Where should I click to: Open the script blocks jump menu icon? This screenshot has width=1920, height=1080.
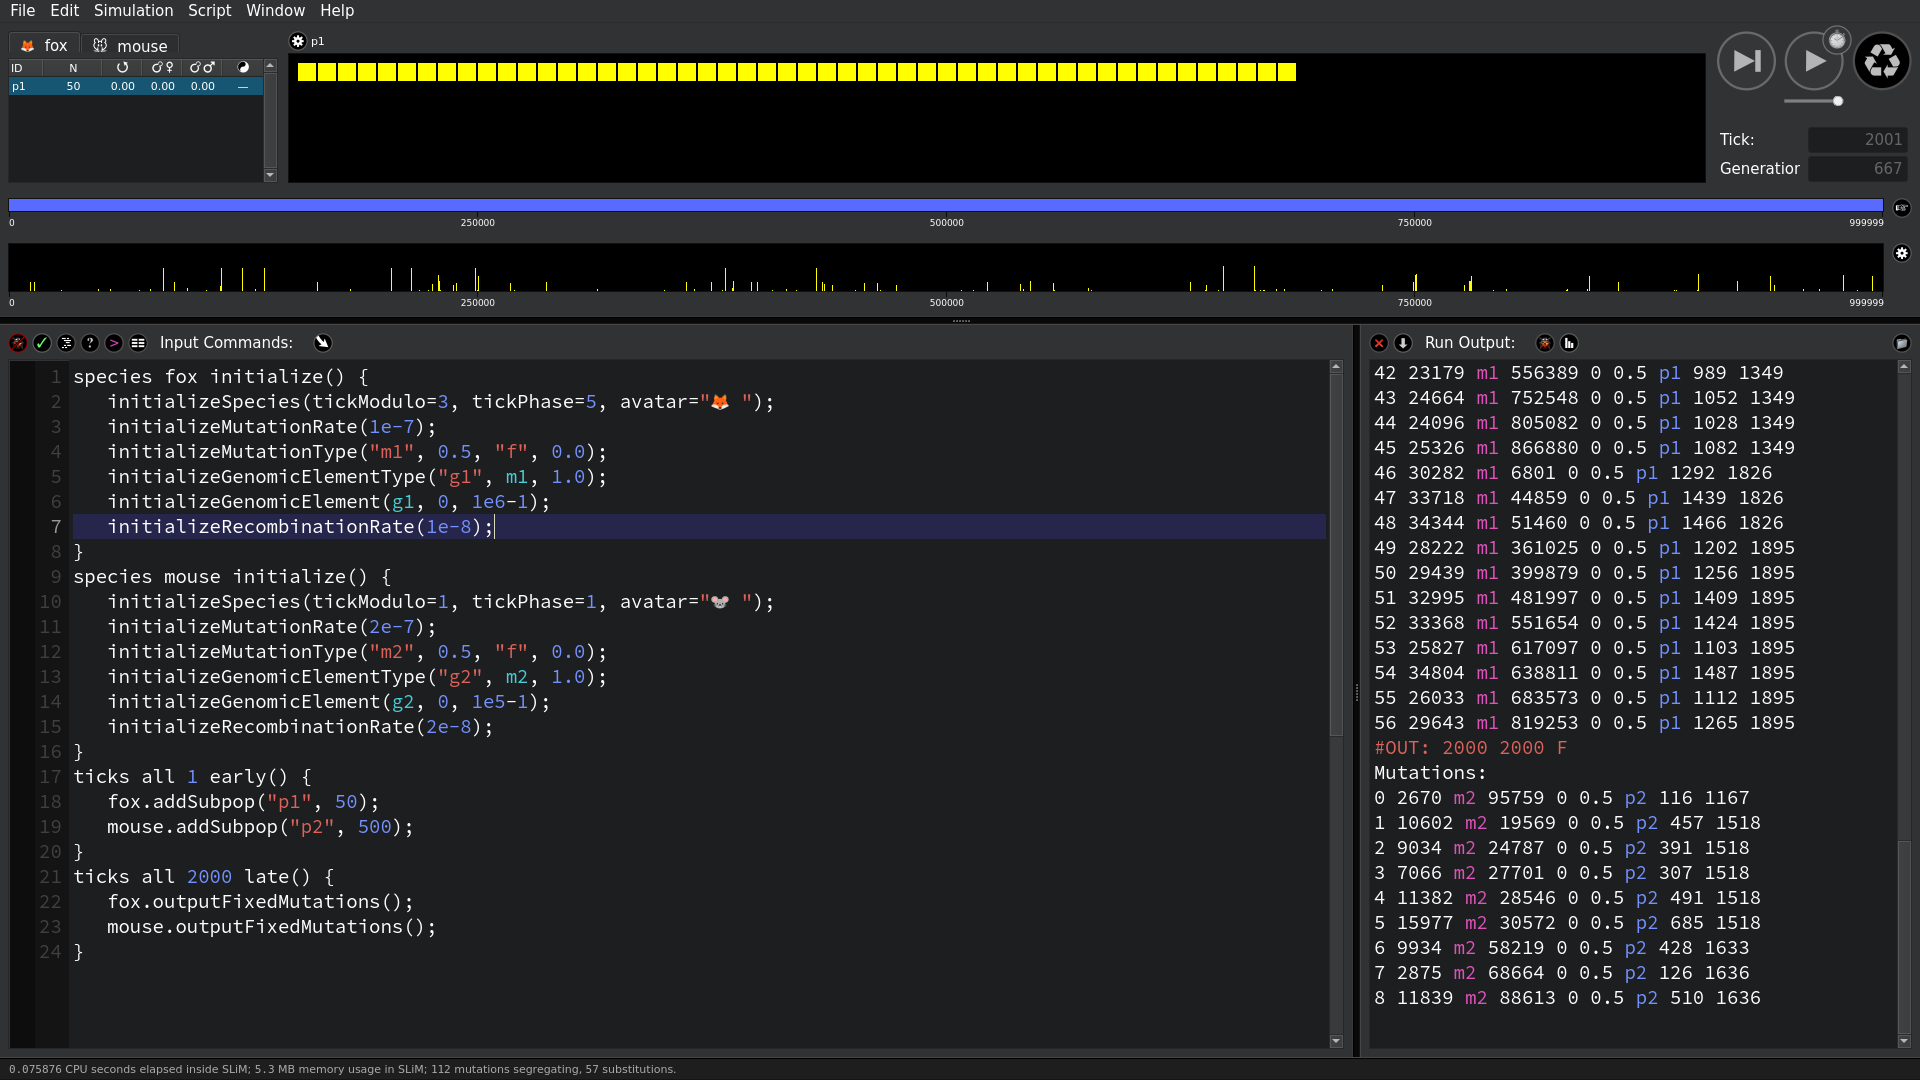point(138,342)
